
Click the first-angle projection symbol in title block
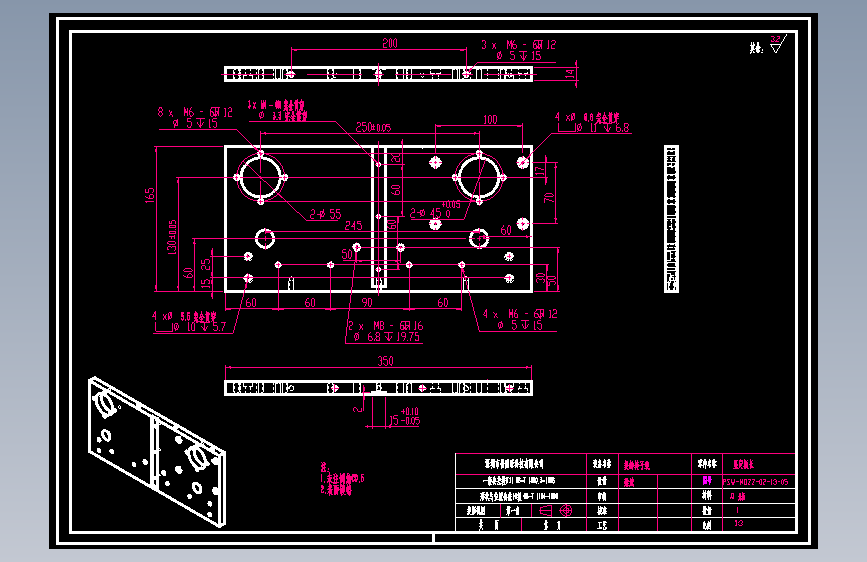tap(556, 510)
